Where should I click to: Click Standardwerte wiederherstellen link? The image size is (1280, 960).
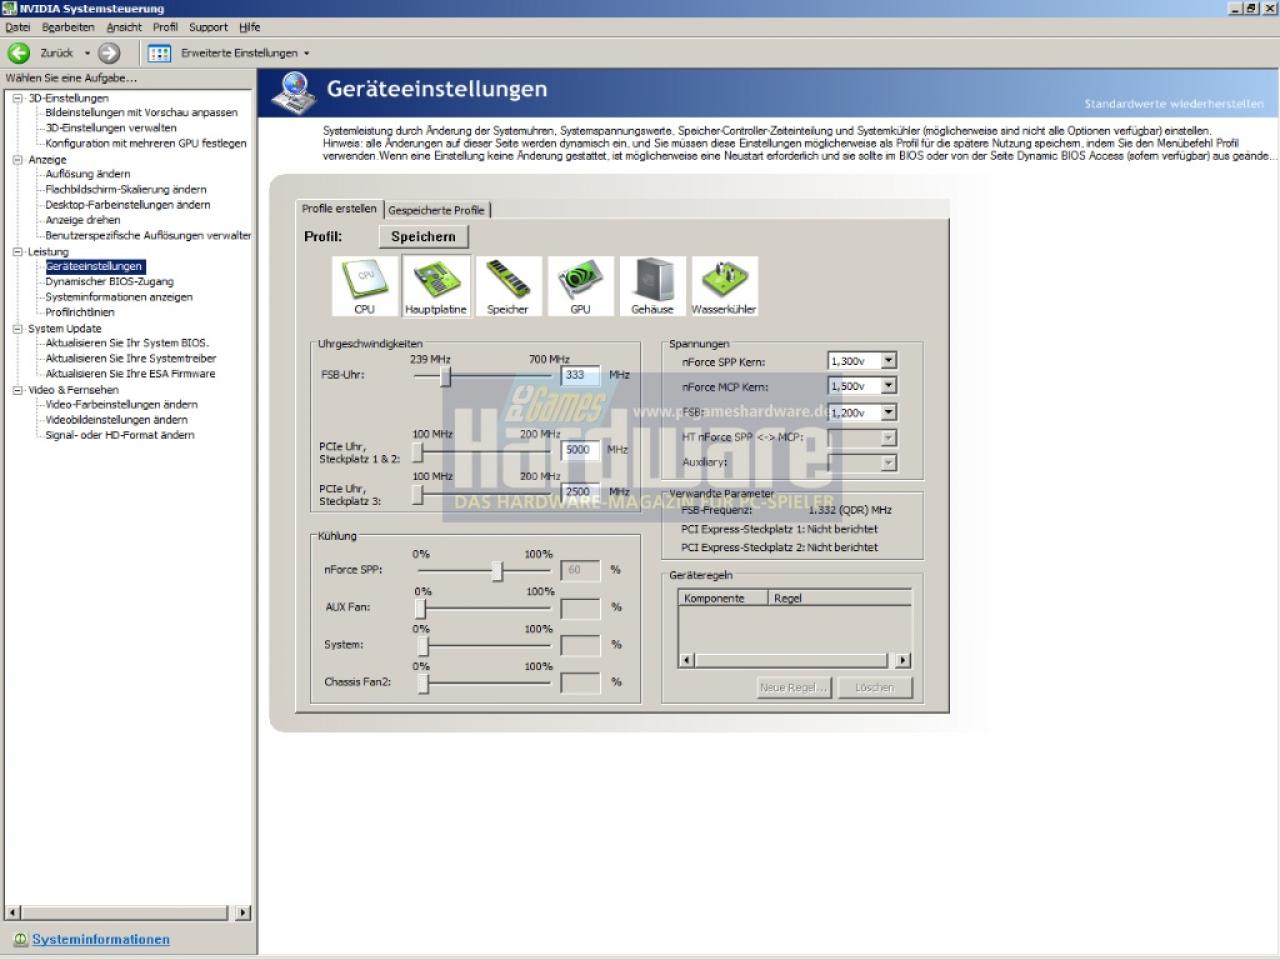(1174, 104)
